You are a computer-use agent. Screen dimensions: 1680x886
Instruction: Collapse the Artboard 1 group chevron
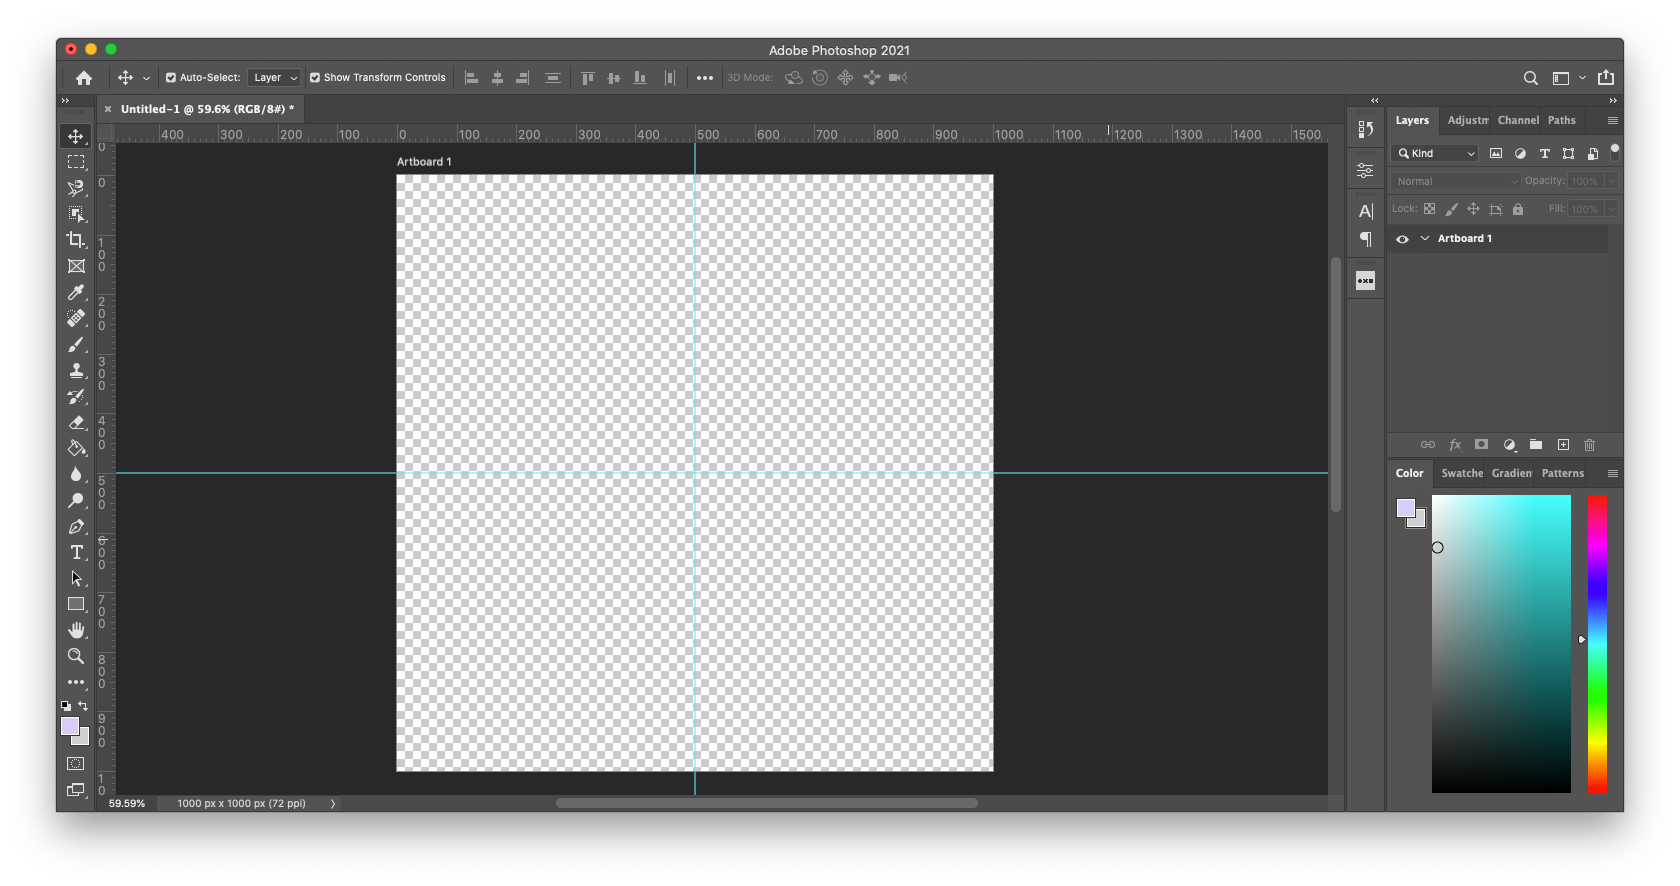click(1425, 239)
